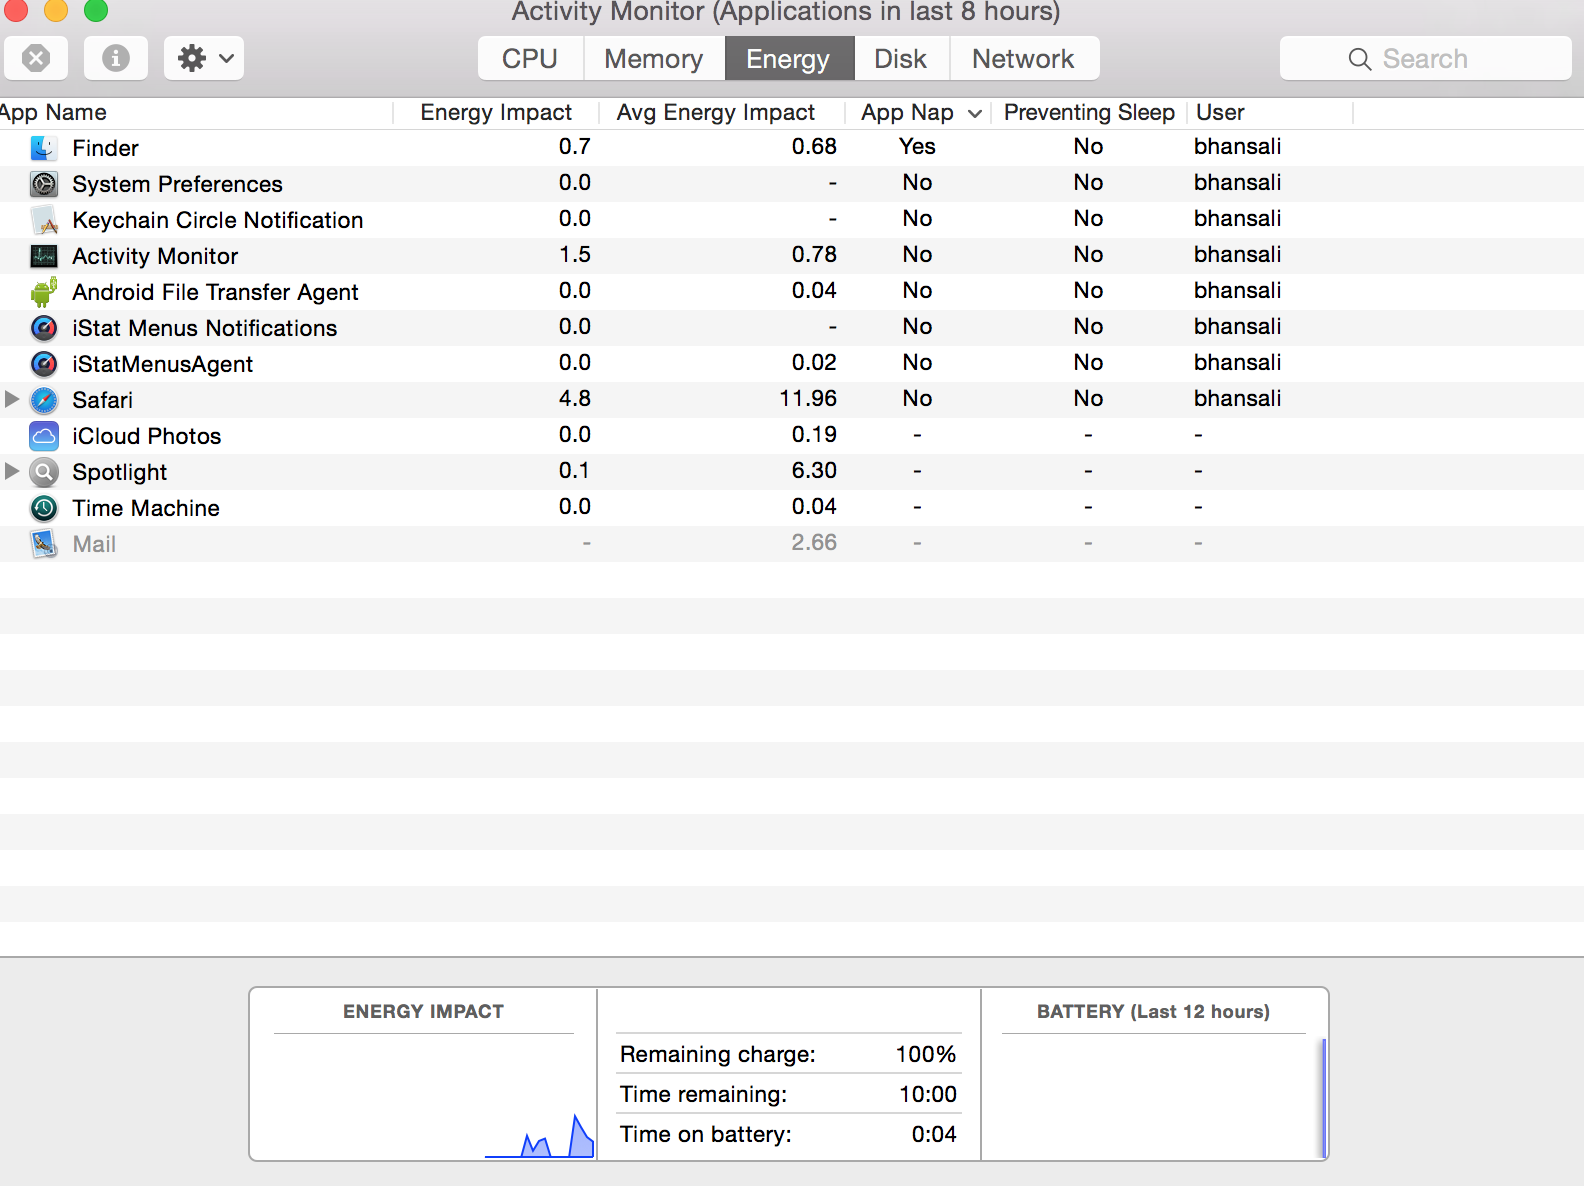Click the iStatMenusAgent icon

tap(44, 364)
